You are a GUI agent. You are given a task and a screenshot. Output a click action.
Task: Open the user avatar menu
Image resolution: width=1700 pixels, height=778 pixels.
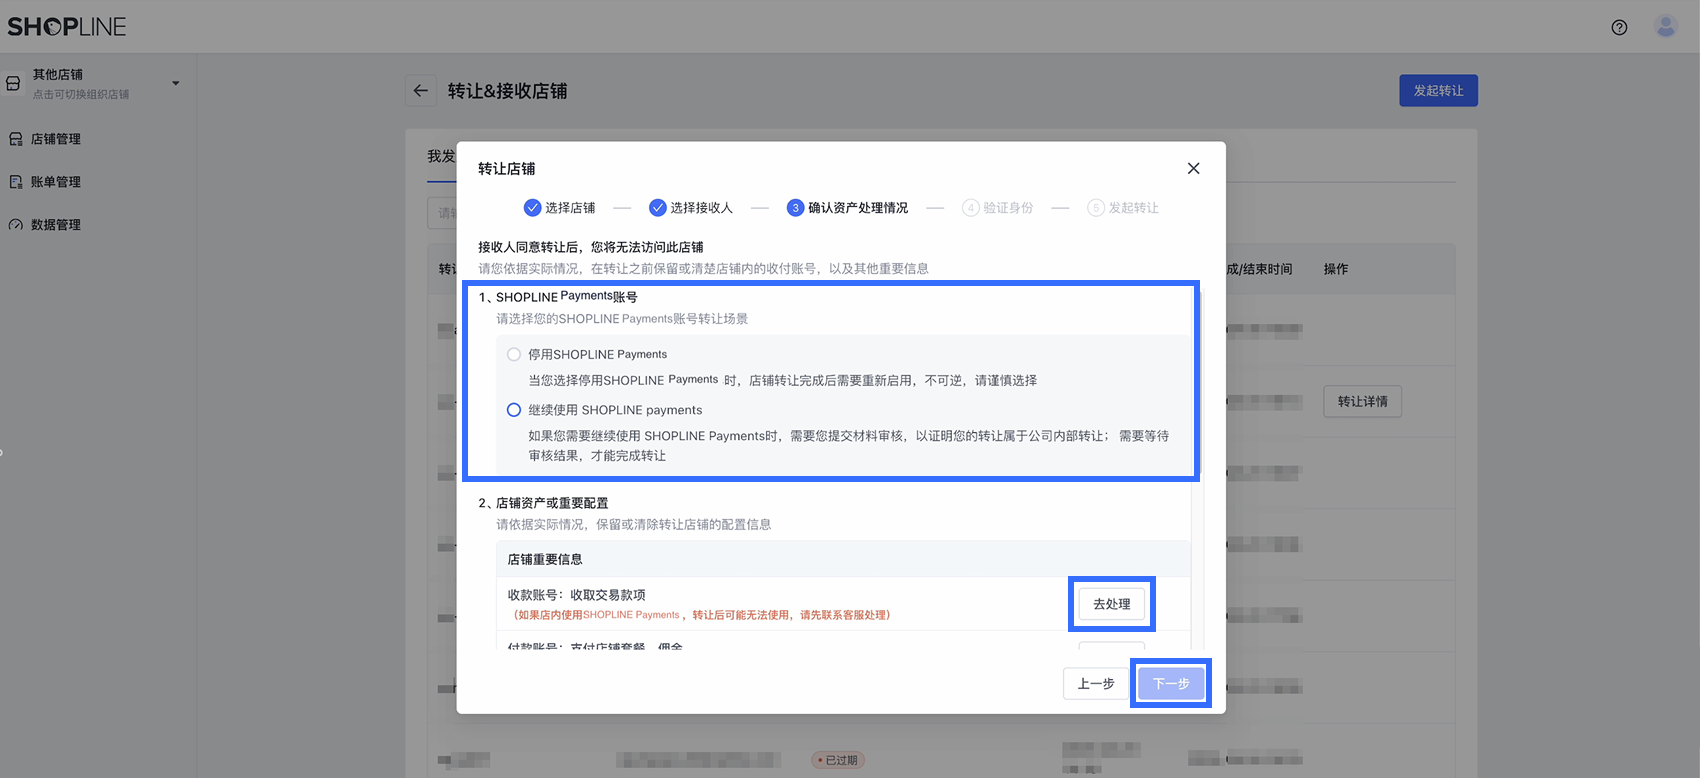coord(1666,27)
